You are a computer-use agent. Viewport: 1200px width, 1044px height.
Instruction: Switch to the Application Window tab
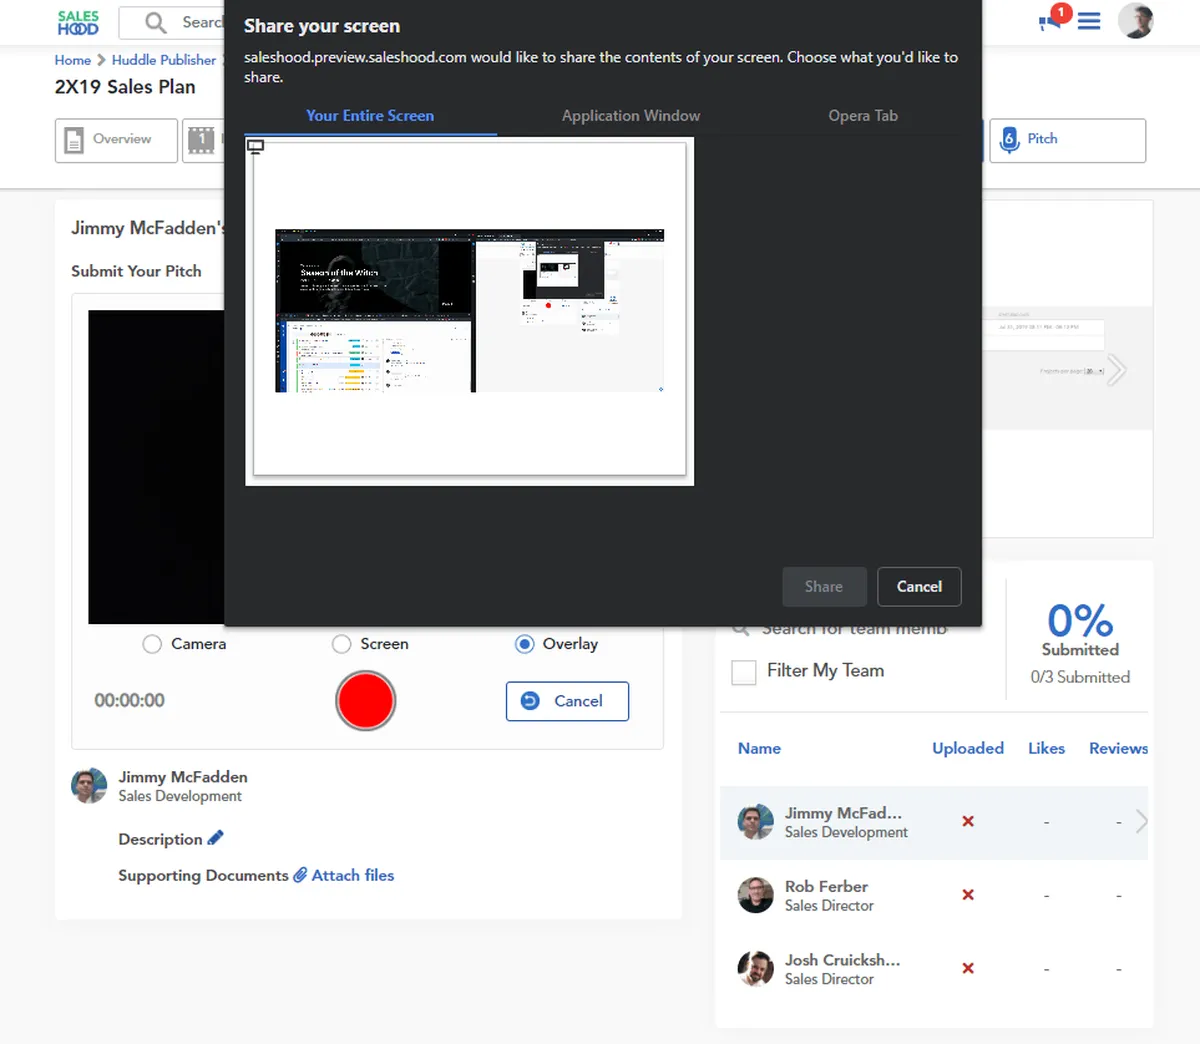(x=630, y=116)
